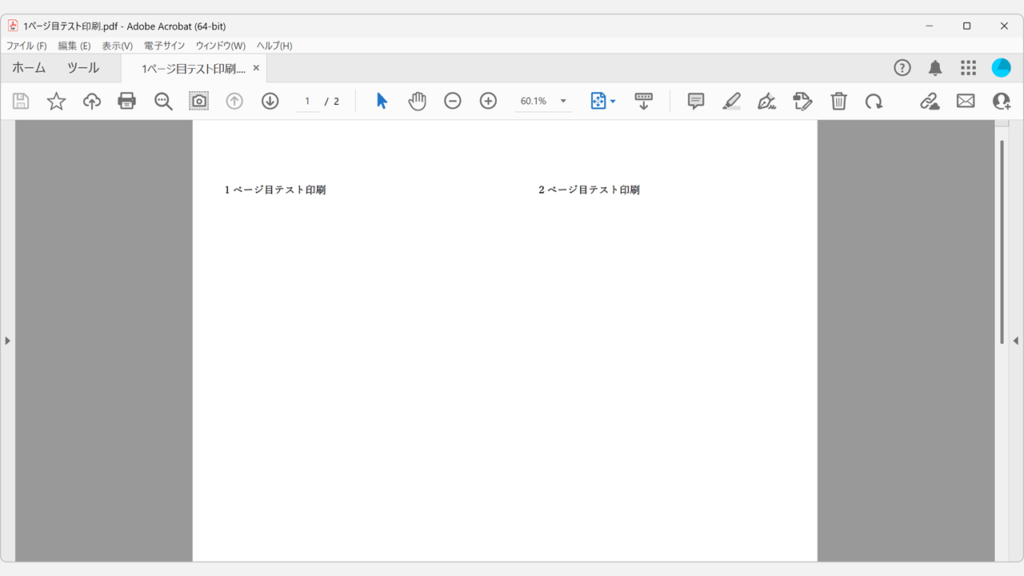Open the 編集 (E) menu

74,46
